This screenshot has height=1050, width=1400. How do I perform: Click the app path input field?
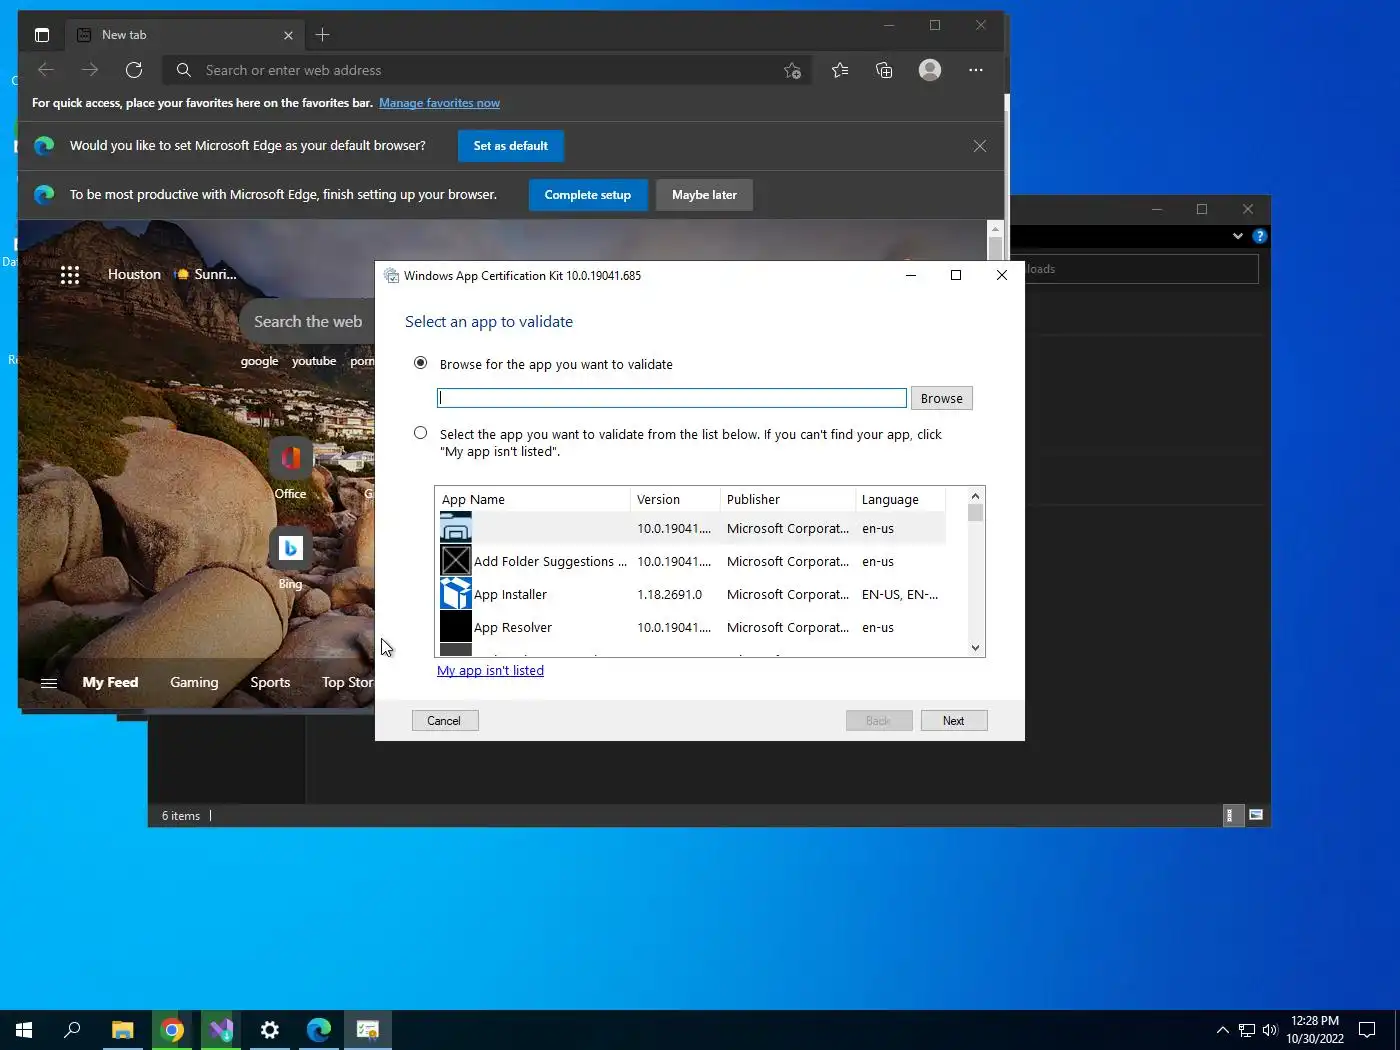coord(672,398)
